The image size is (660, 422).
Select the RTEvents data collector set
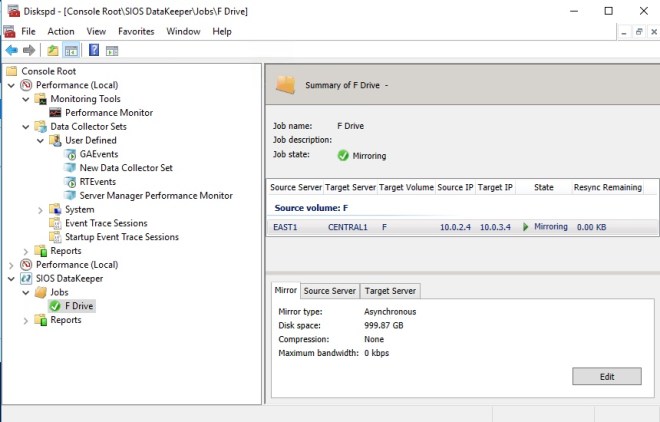pyautogui.click(x=97, y=182)
